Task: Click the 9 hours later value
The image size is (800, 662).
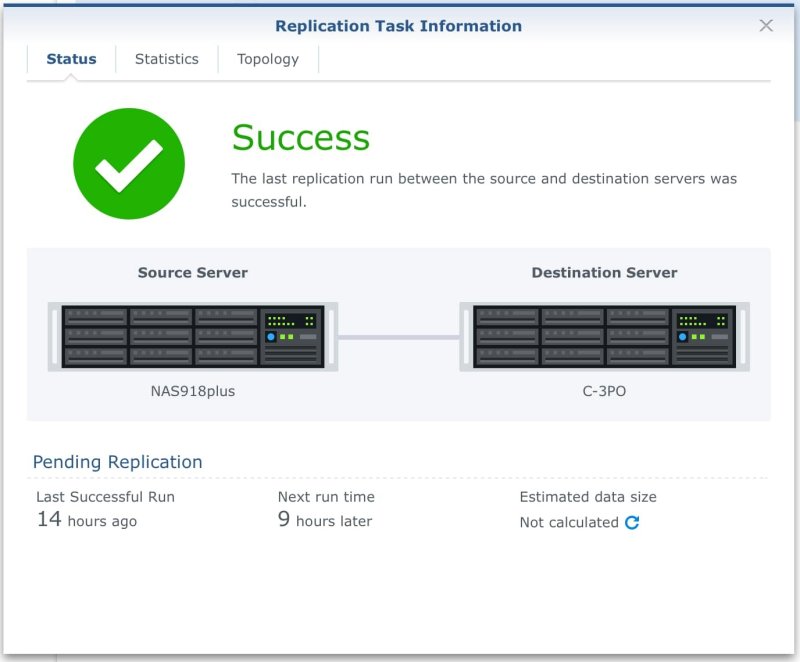Action: (x=325, y=520)
